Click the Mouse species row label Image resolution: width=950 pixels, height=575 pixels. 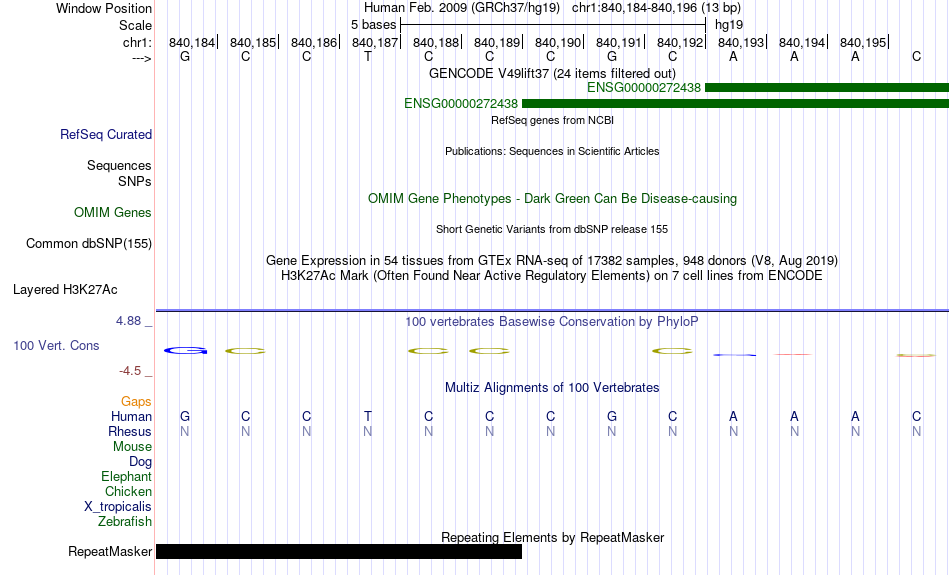pyautogui.click(x=132, y=447)
